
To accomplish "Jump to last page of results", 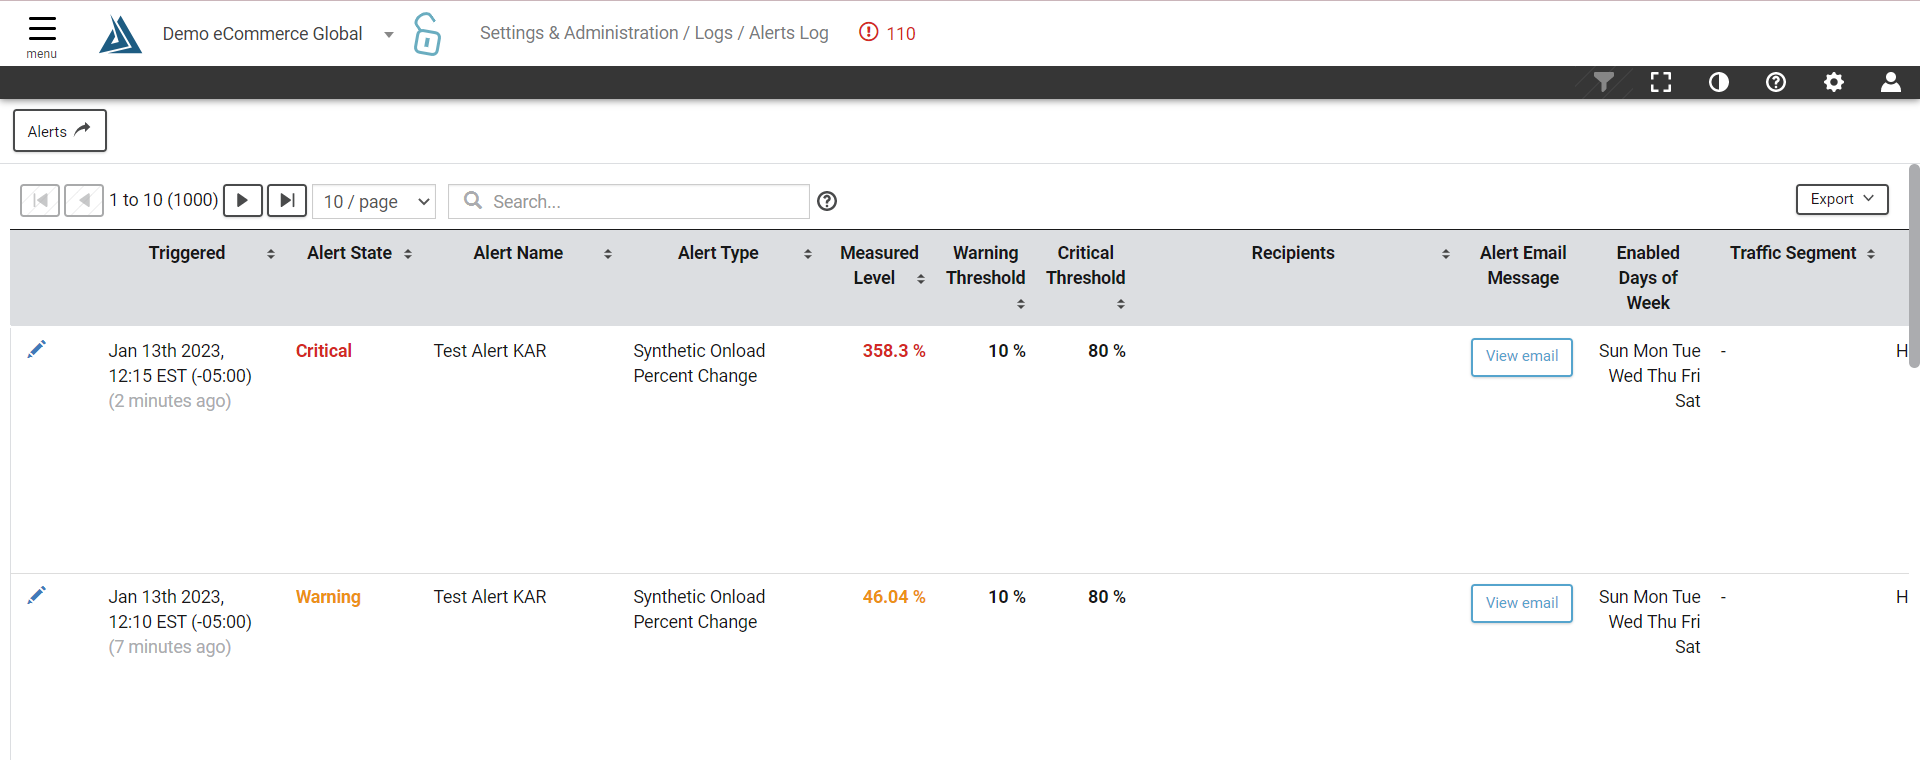I will pos(287,200).
